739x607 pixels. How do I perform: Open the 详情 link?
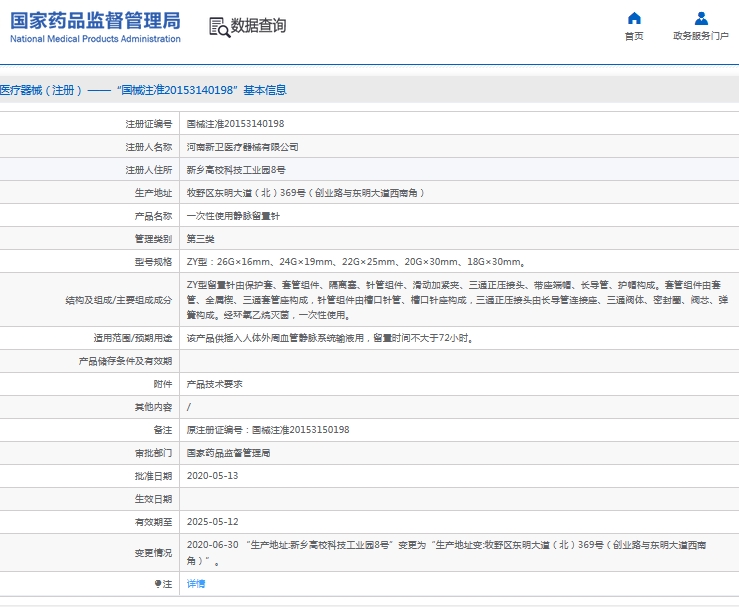196,584
